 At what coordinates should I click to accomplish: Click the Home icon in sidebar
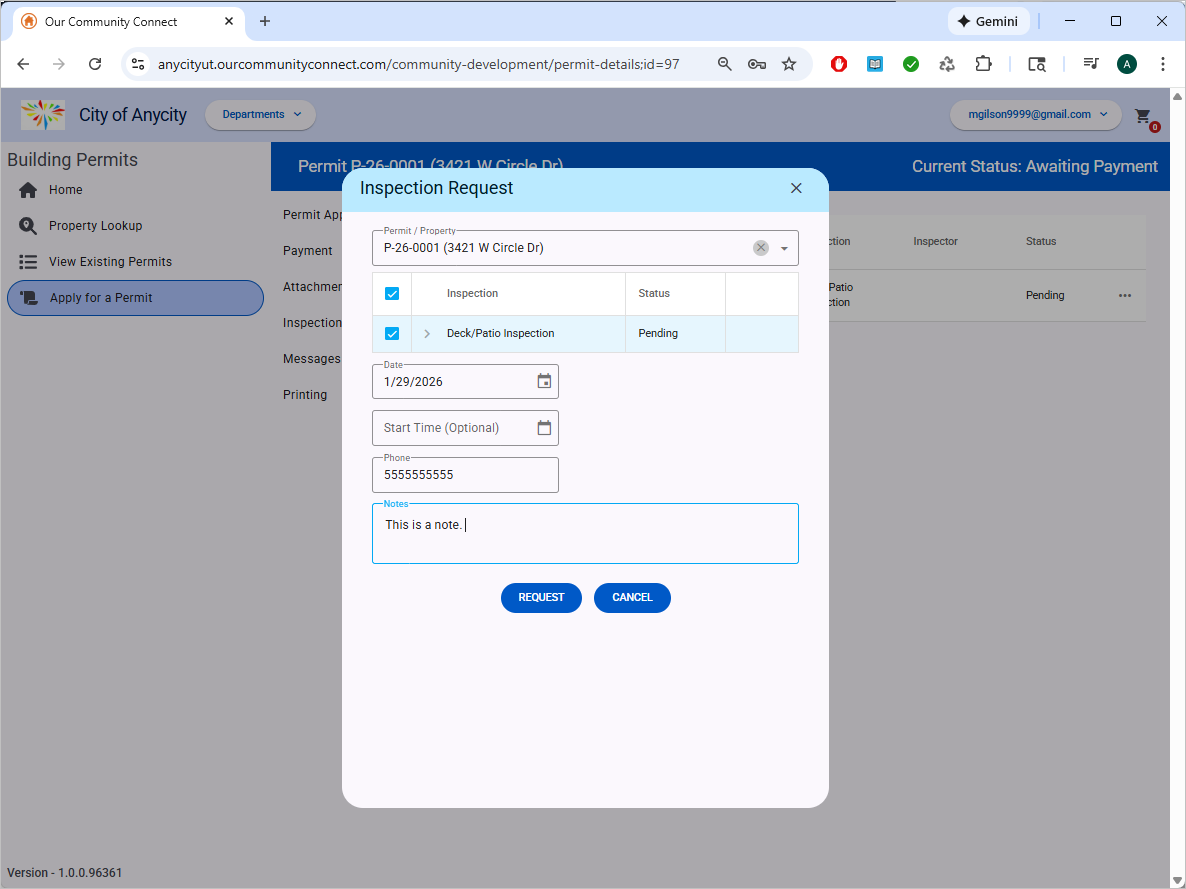[x=28, y=190]
